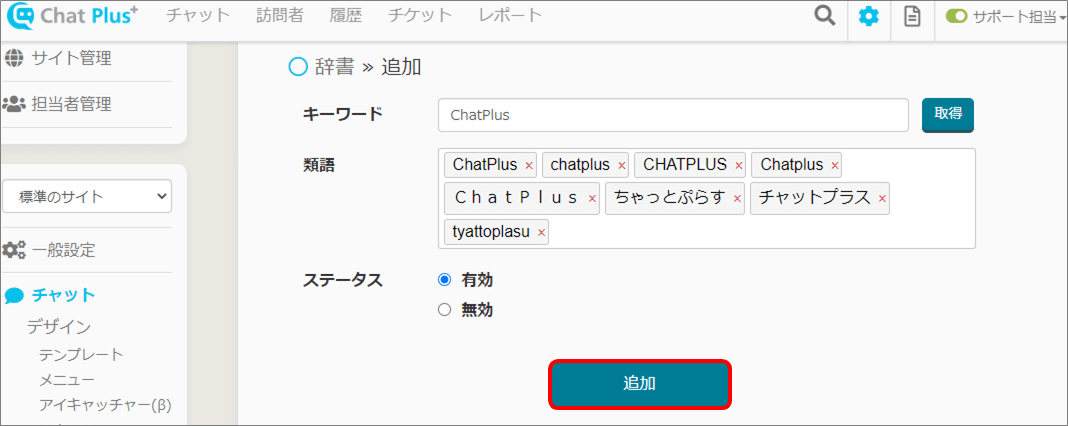The width and height of the screenshot is (1068, 426).
Task: Select the 無効 status radio button
Action: pyautogui.click(x=445, y=310)
